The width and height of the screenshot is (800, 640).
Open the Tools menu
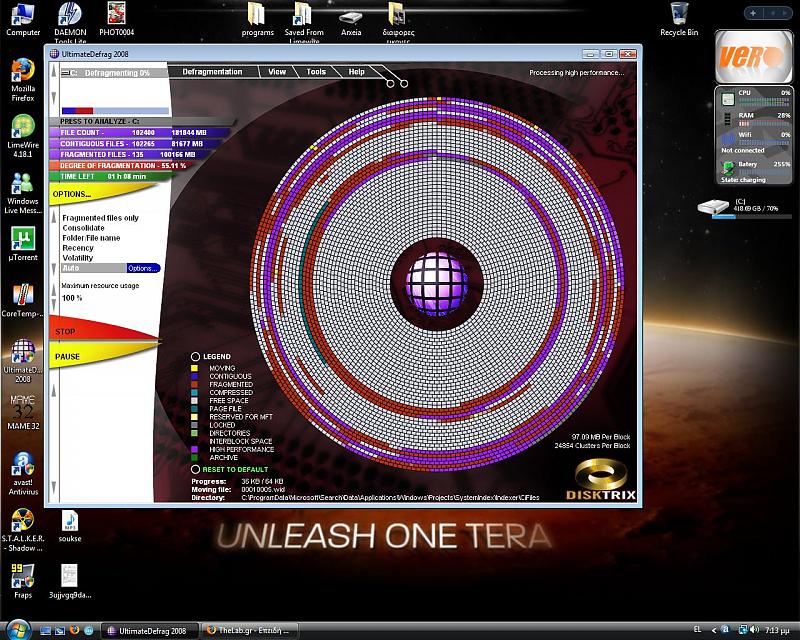tap(316, 72)
